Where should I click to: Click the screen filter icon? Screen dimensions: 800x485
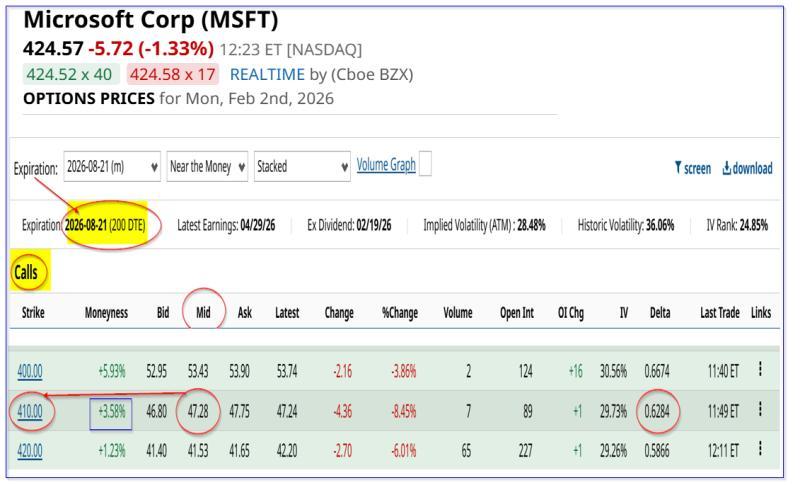click(679, 168)
